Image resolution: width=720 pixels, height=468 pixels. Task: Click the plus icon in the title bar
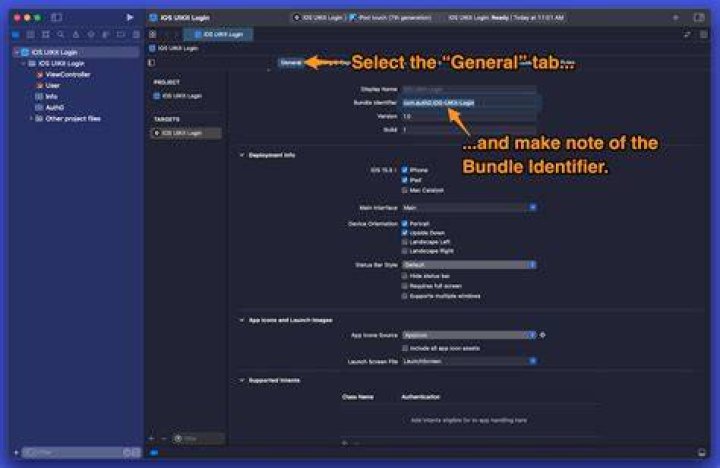coord(675,17)
